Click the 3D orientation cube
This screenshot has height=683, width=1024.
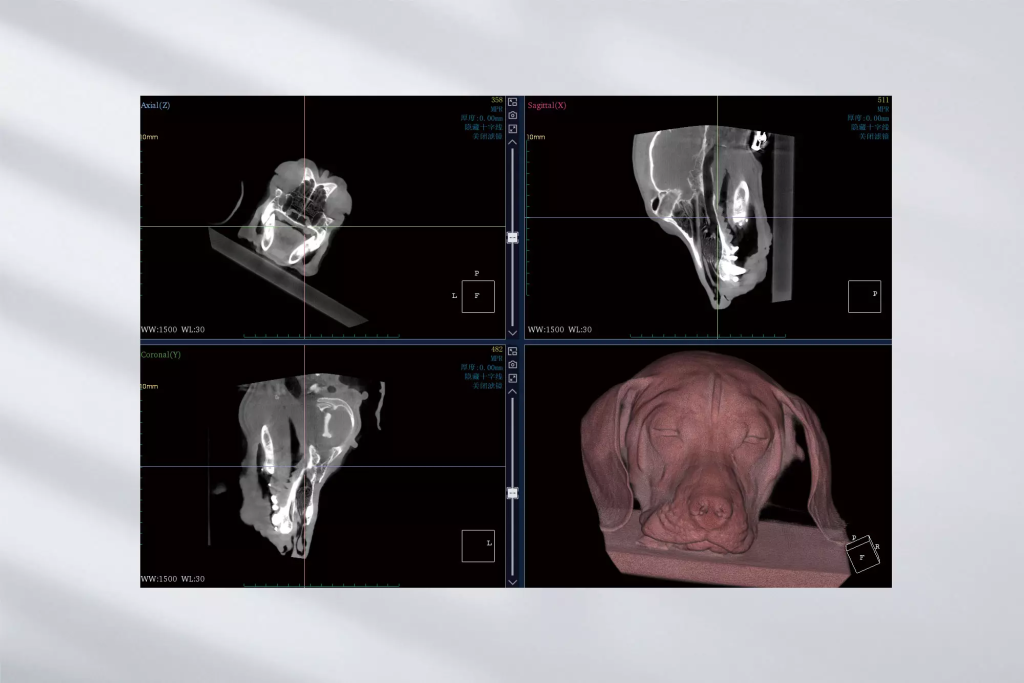(x=863, y=554)
